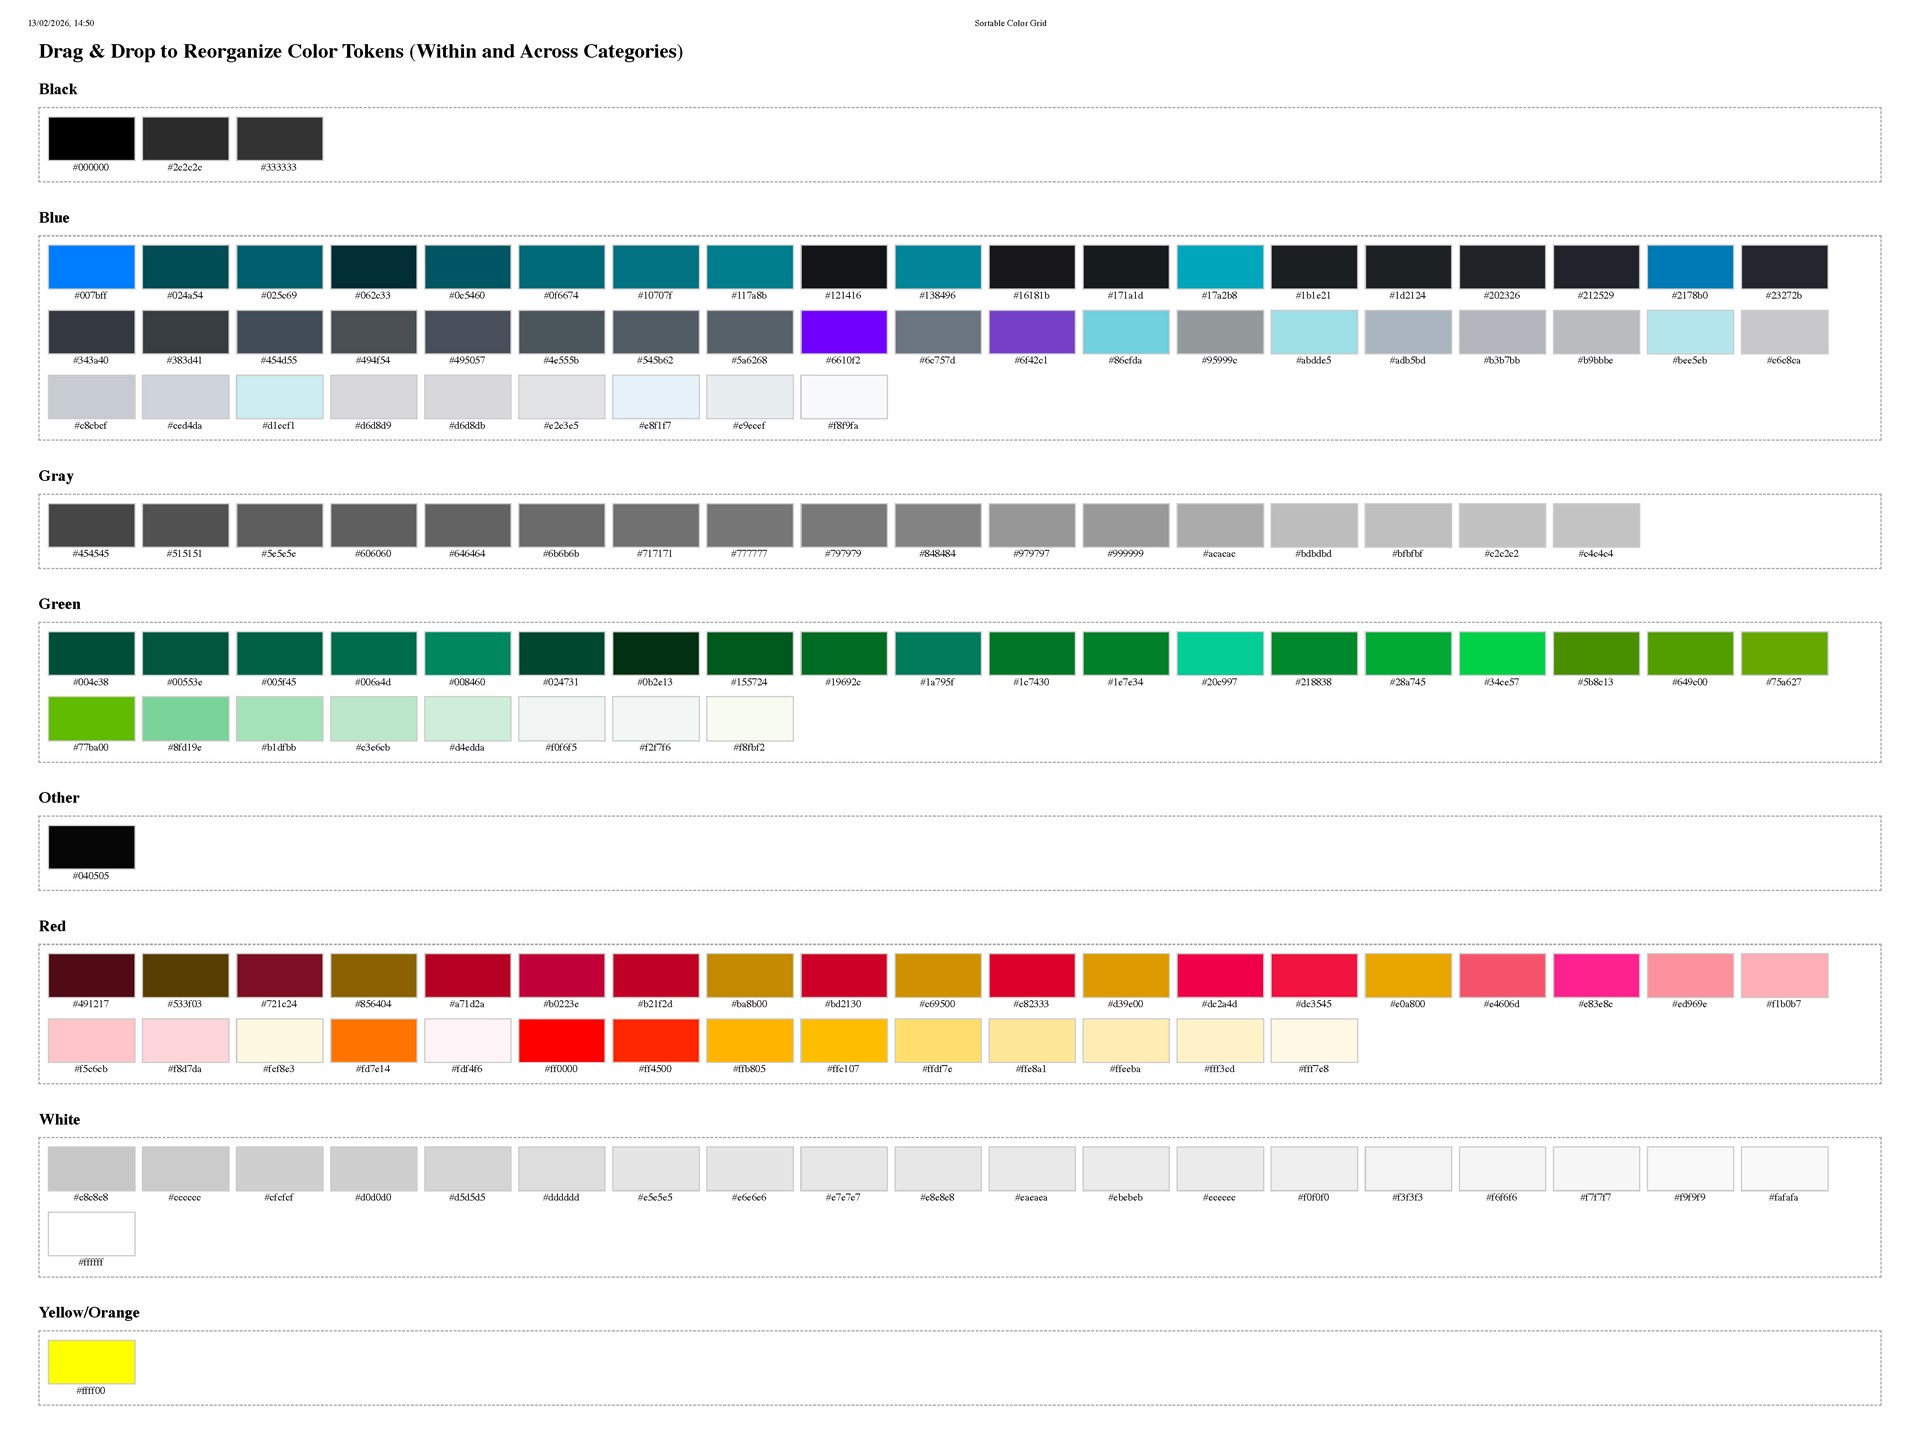Select the dark maroon #491217 swatch
Image resolution: width=1920 pixels, height=1445 pixels.
tap(91, 975)
